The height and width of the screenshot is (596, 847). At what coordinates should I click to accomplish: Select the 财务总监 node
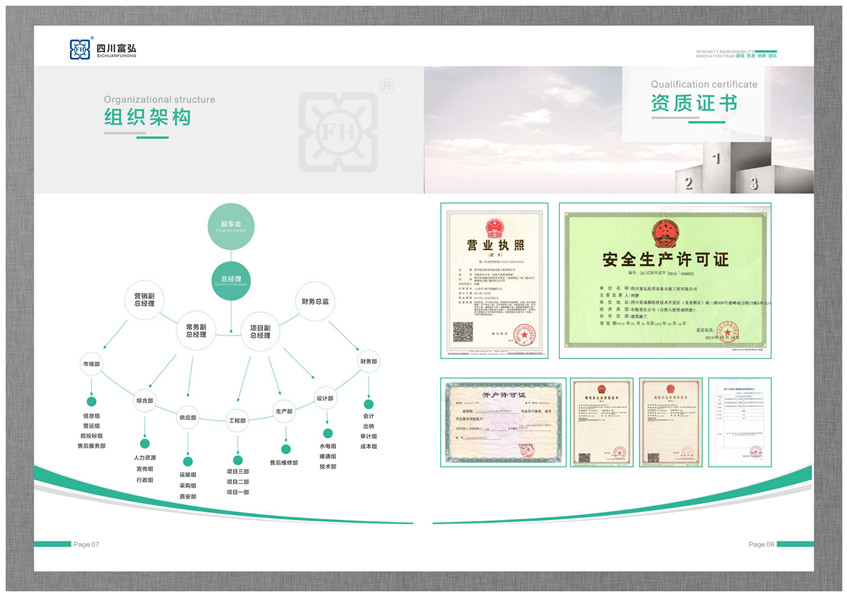pyautogui.click(x=315, y=301)
